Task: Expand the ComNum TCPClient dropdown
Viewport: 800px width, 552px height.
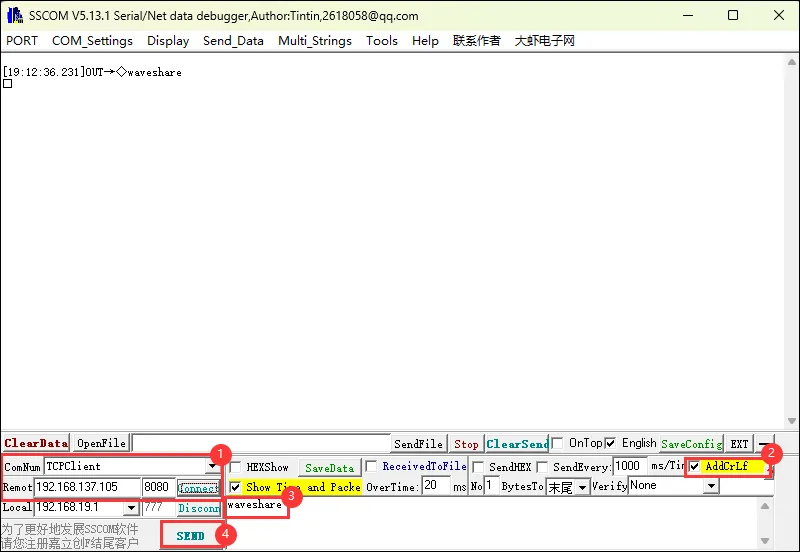Action: pyautogui.click(x=212, y=466)
